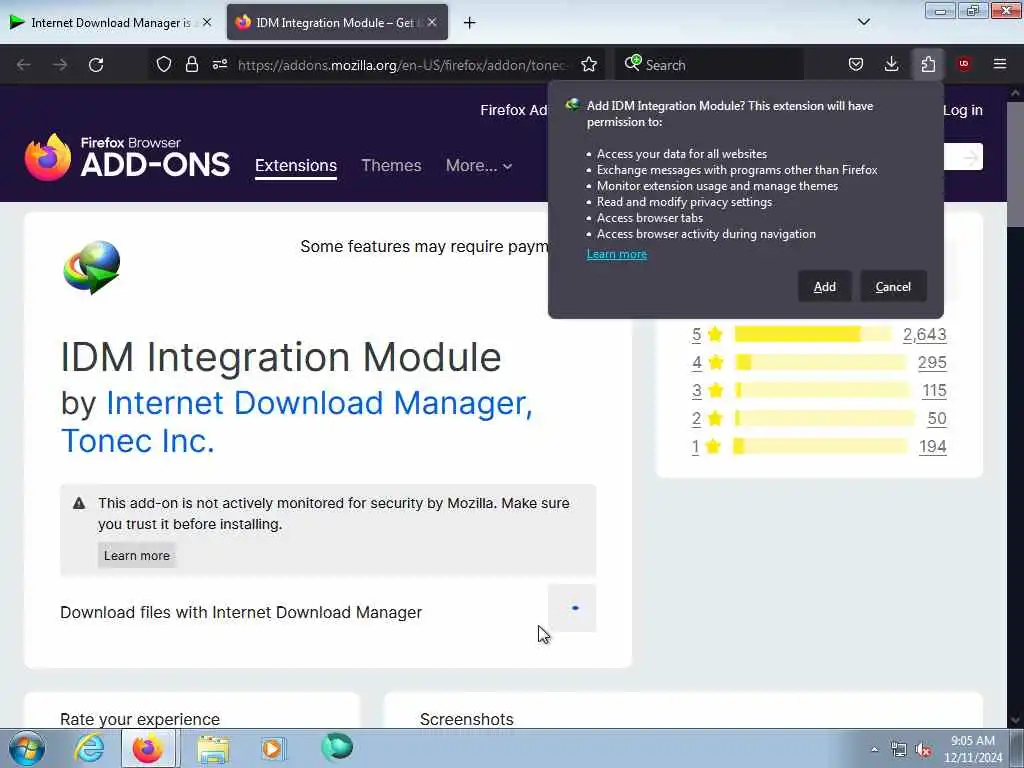The height and width of the screenshot is (768, 1024).
Task: Open the tracking protection shield icon
Action: pyautogui.click(x=164, y=65)
